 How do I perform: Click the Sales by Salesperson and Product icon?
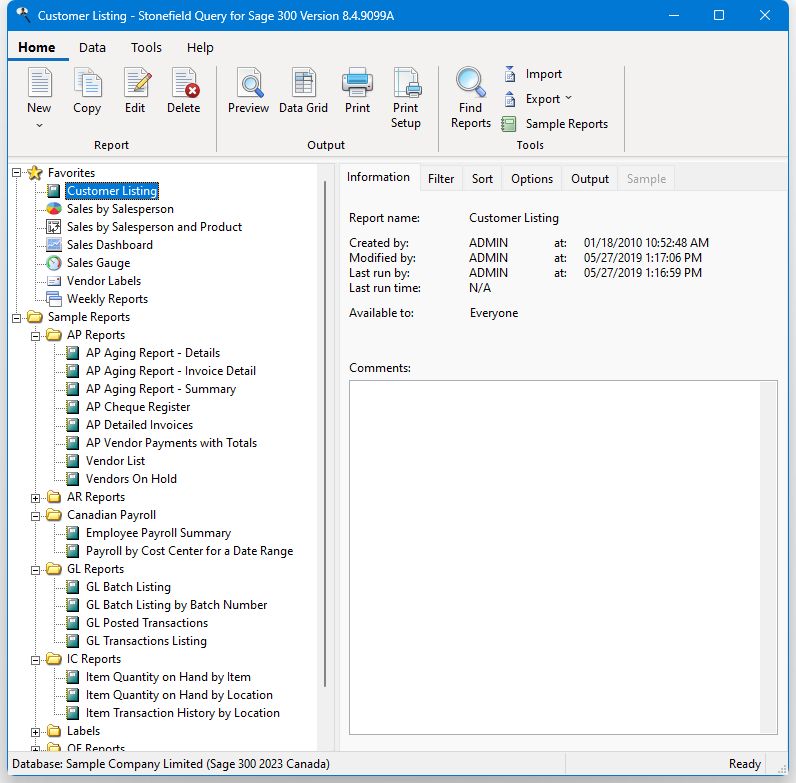pos(54,226)
